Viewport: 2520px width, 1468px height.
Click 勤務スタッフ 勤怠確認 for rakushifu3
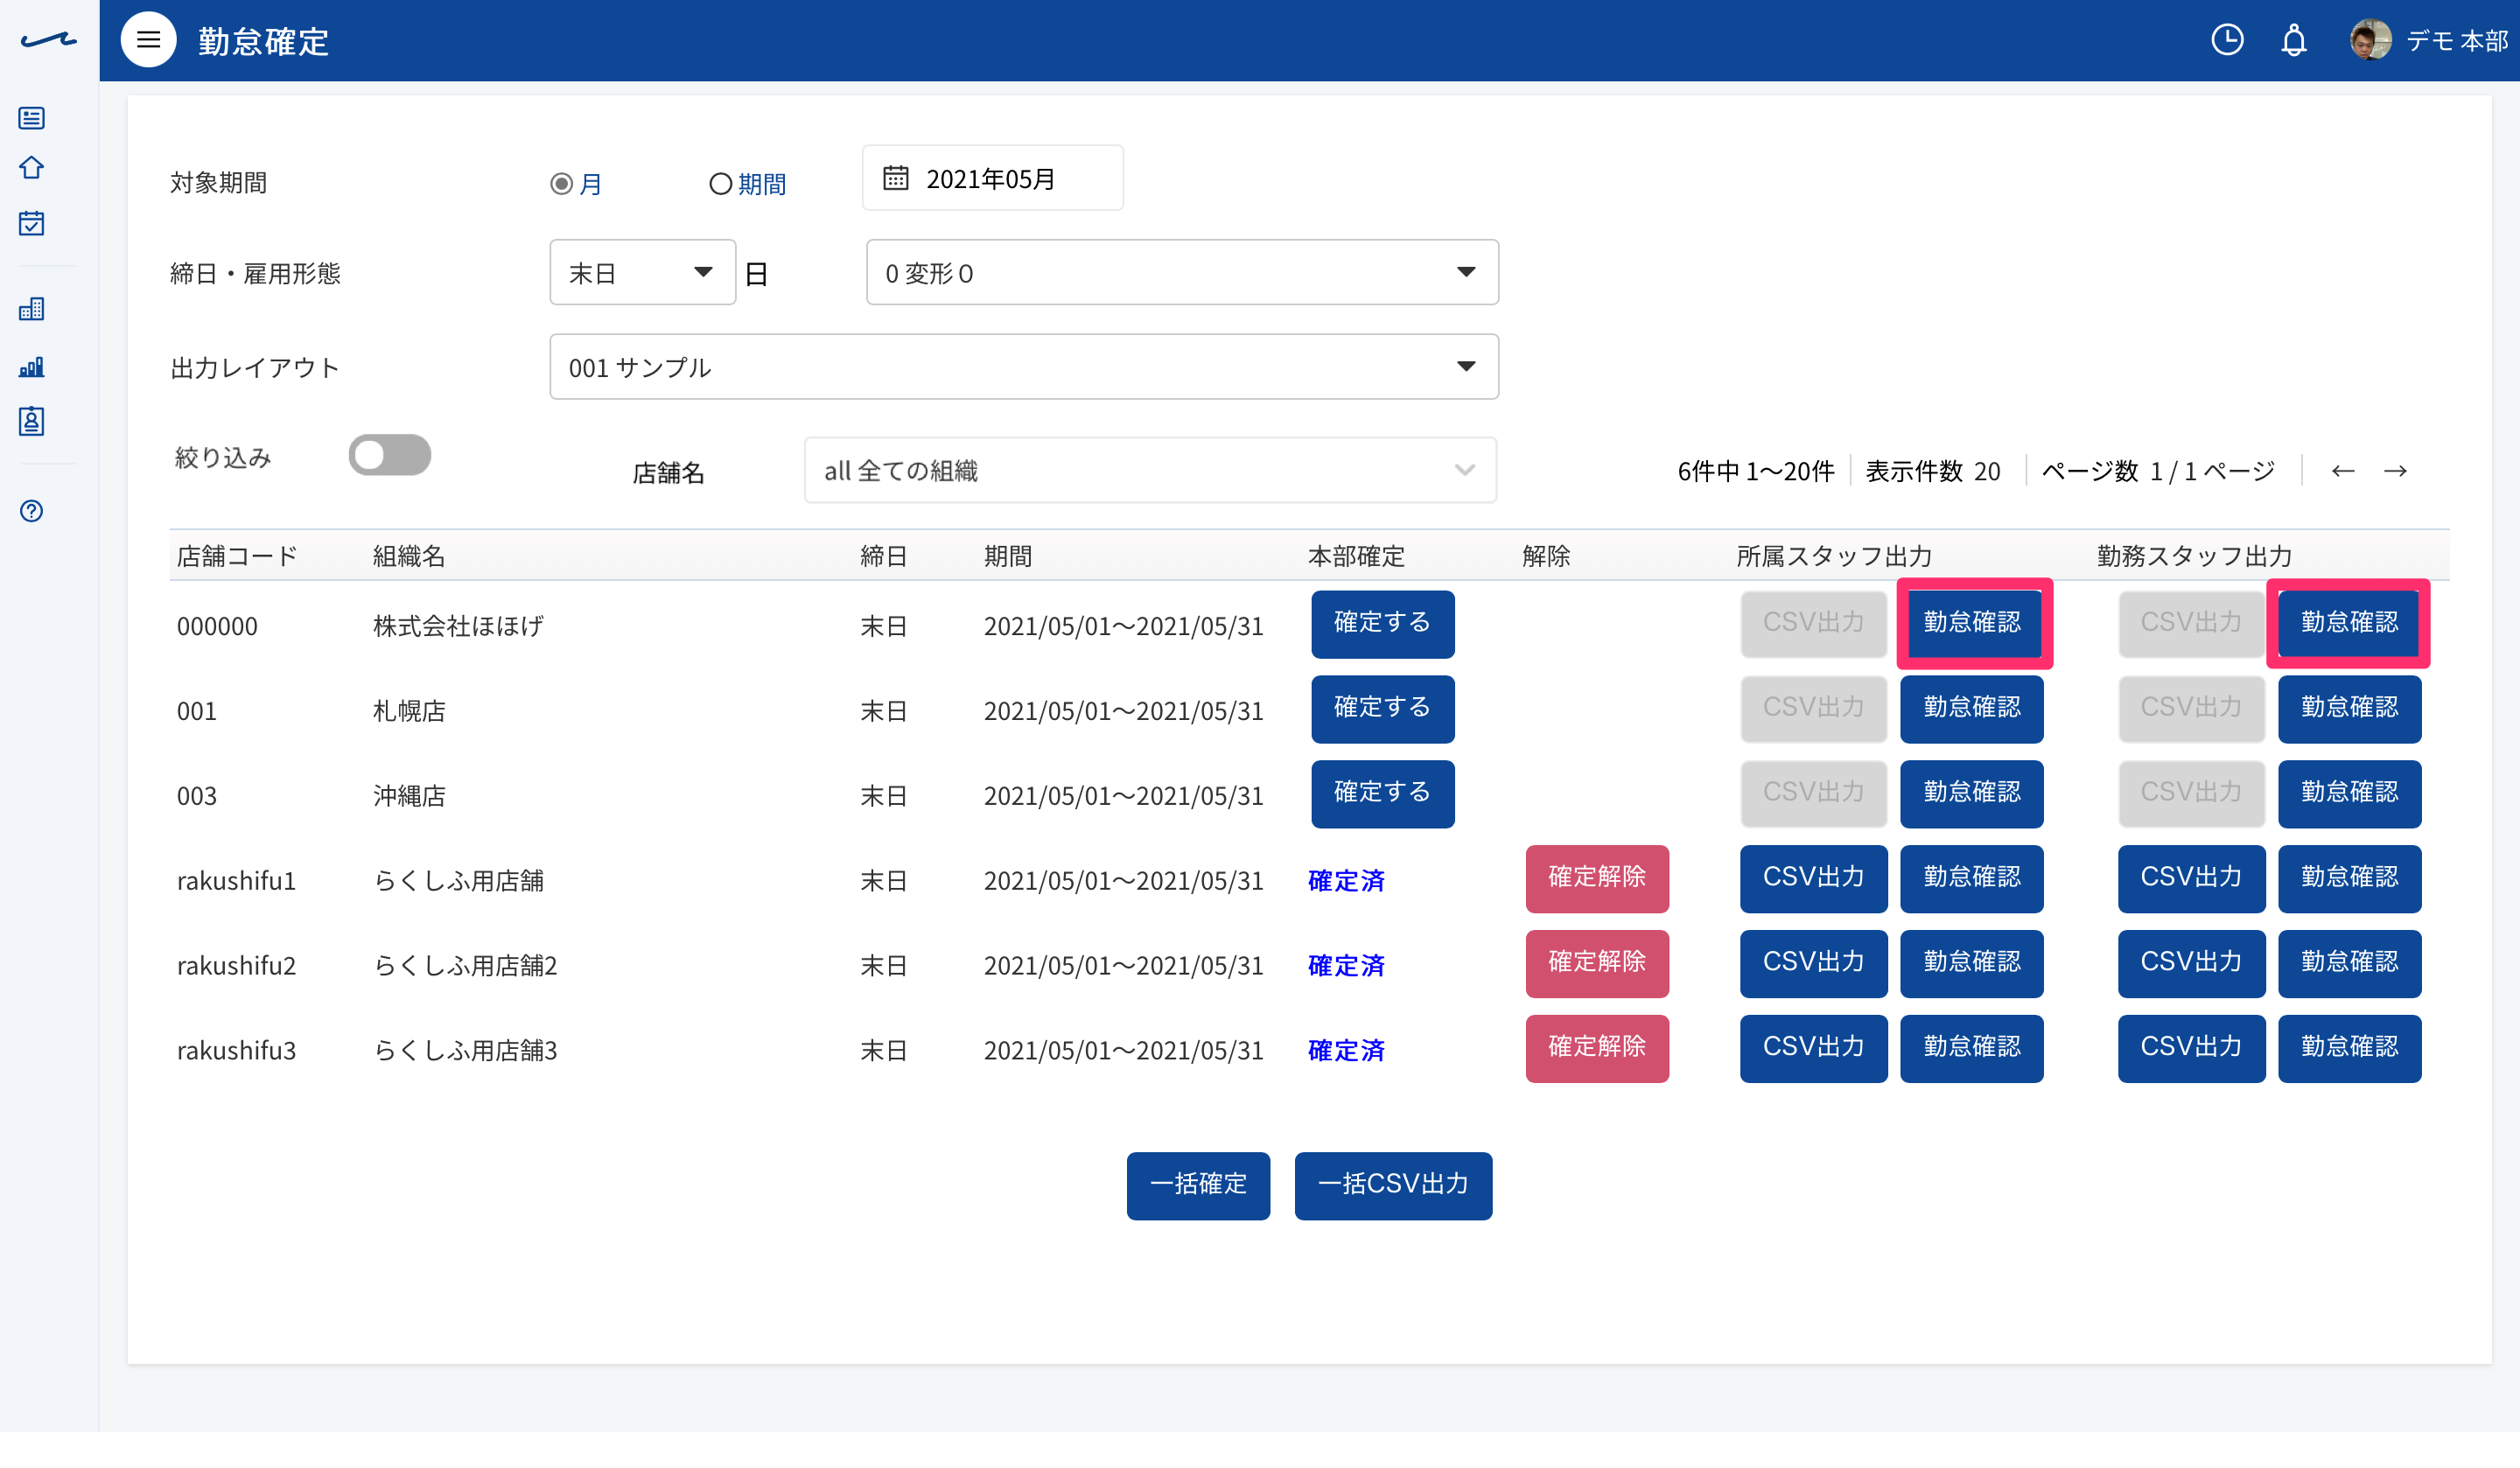pyautogui.click(x=2350, y=1049)
